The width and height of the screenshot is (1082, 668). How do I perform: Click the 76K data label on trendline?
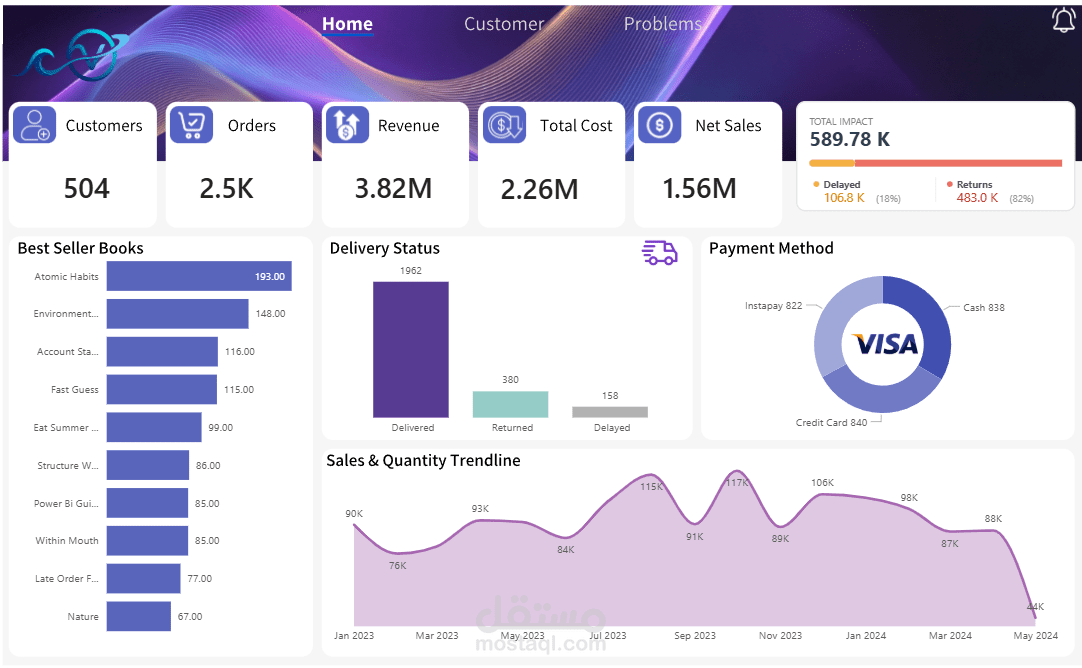coord(397,566)
